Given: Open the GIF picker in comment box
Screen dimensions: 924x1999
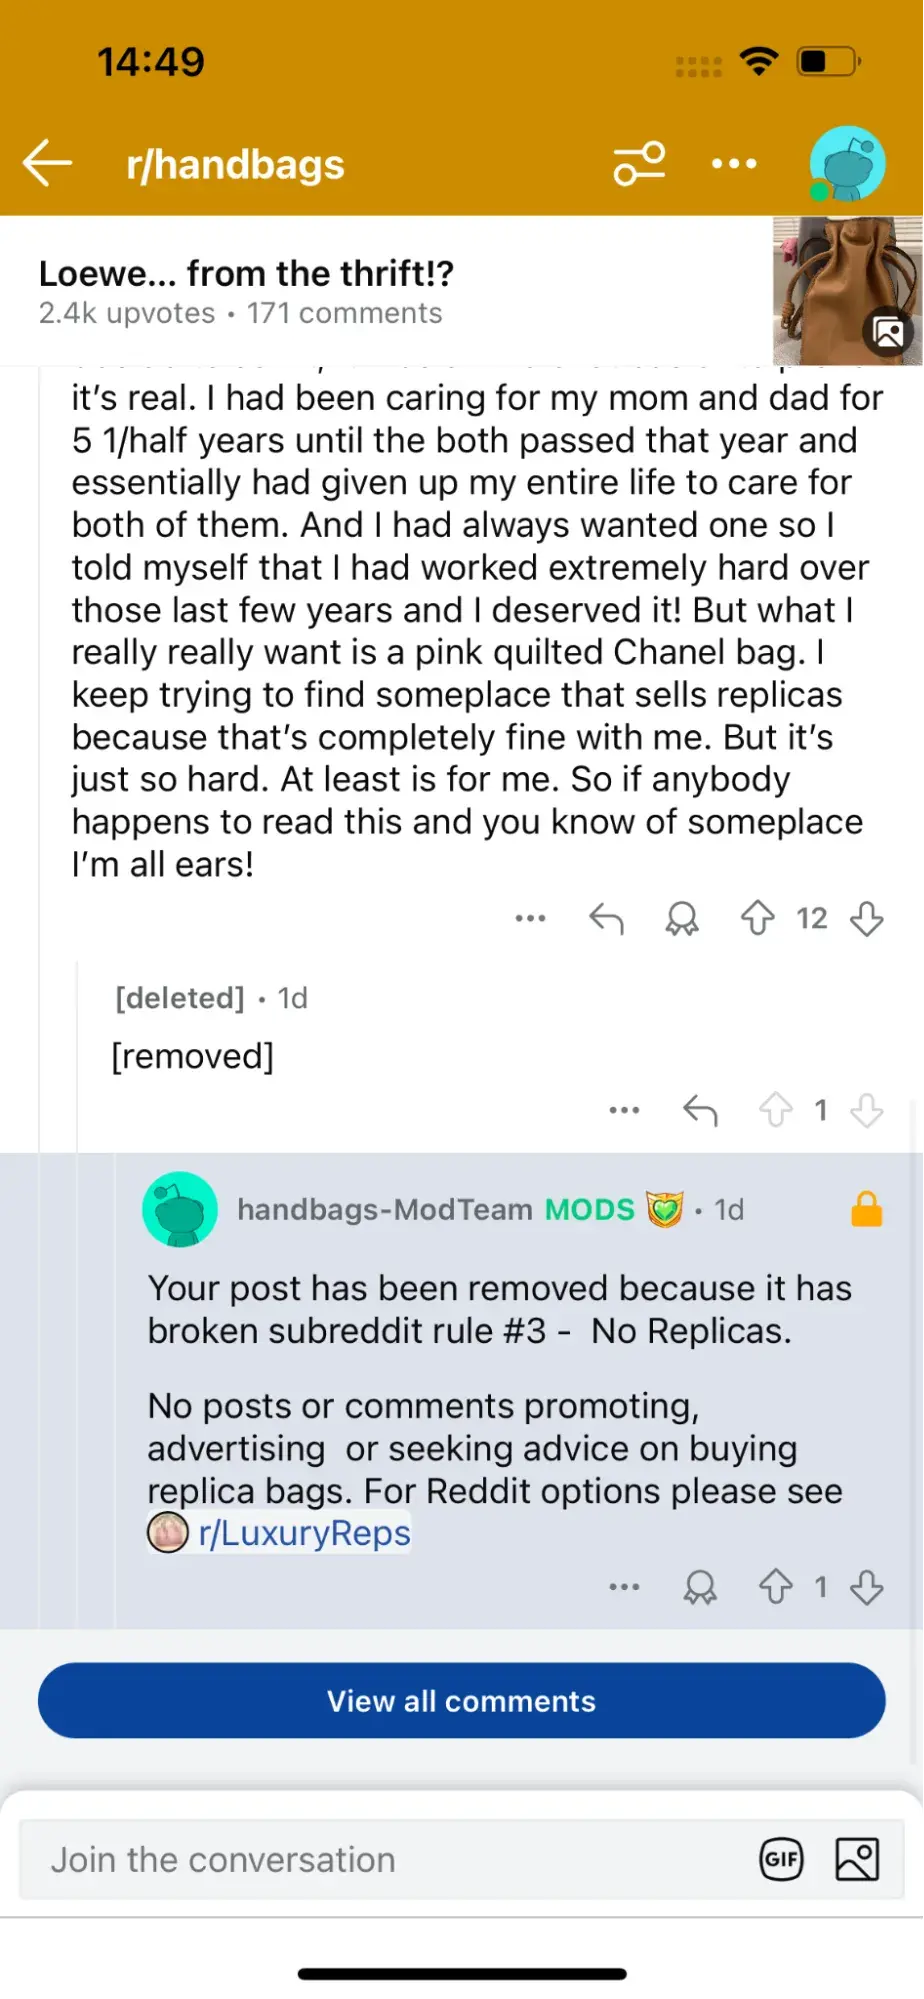Looking at the screenshot, I should tap(781, 1860).
